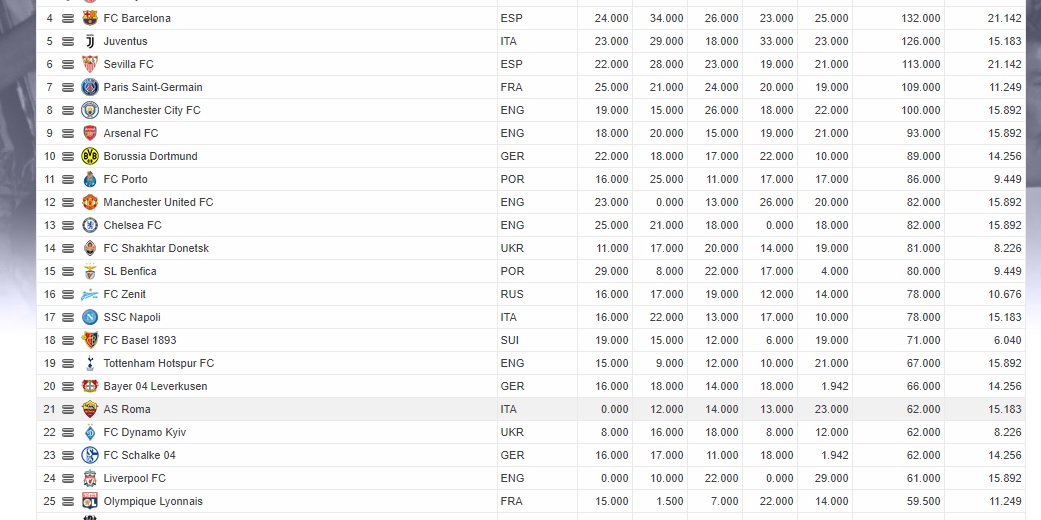Open the Tottenham Hotspur FC link
This screenshot has height=520, width=1041.
[x=159, y=363]
